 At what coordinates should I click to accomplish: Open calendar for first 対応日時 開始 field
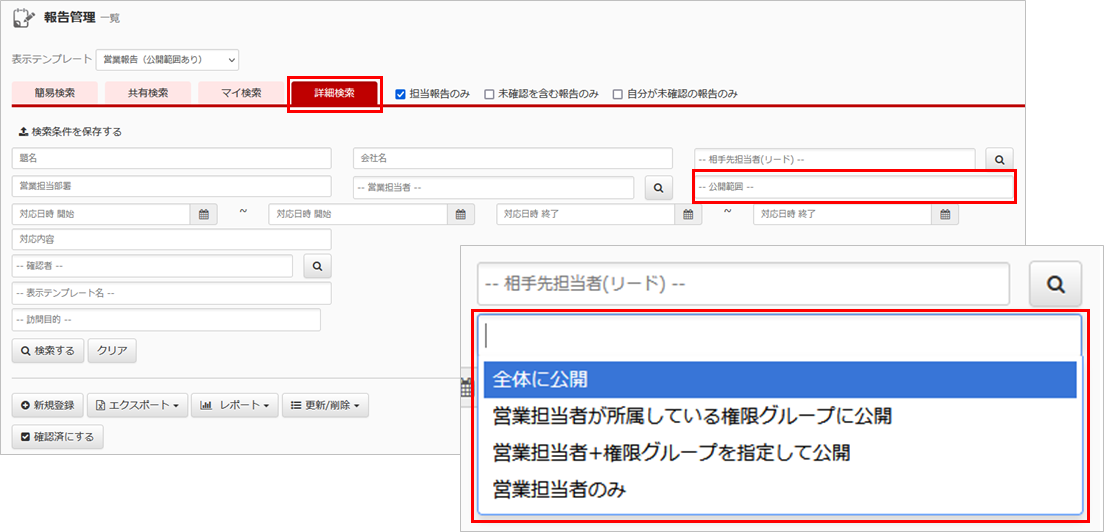(x=203, y=214)
